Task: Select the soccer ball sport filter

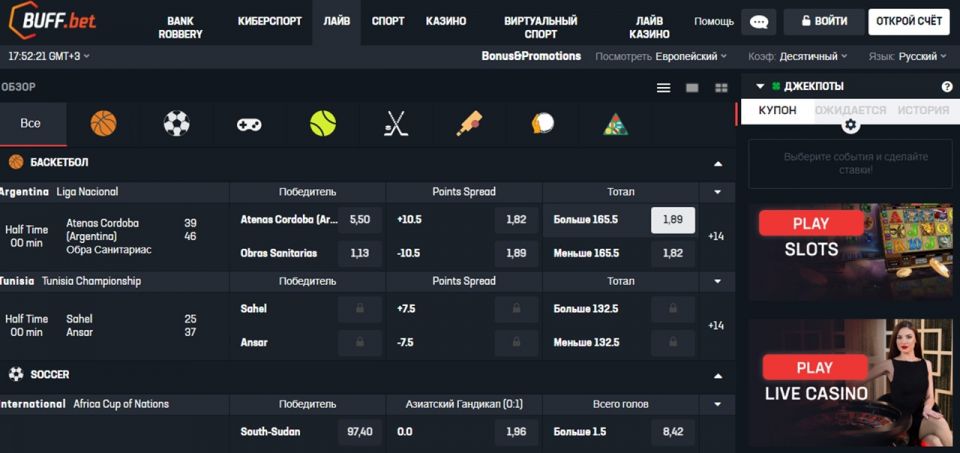Action: [176, 124]
